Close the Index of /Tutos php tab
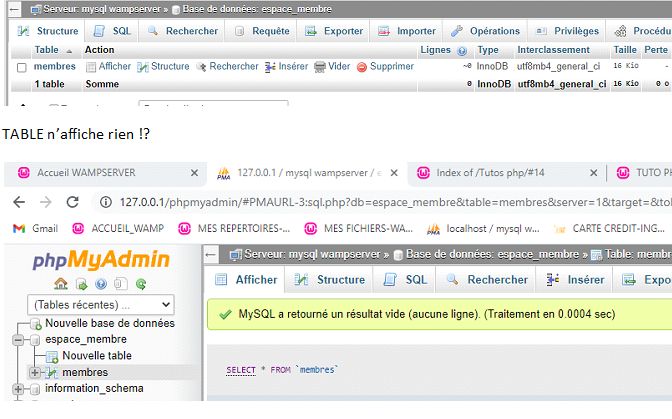Image resolution: width=672 pixels, height=419 pixels. click(594, 173)
